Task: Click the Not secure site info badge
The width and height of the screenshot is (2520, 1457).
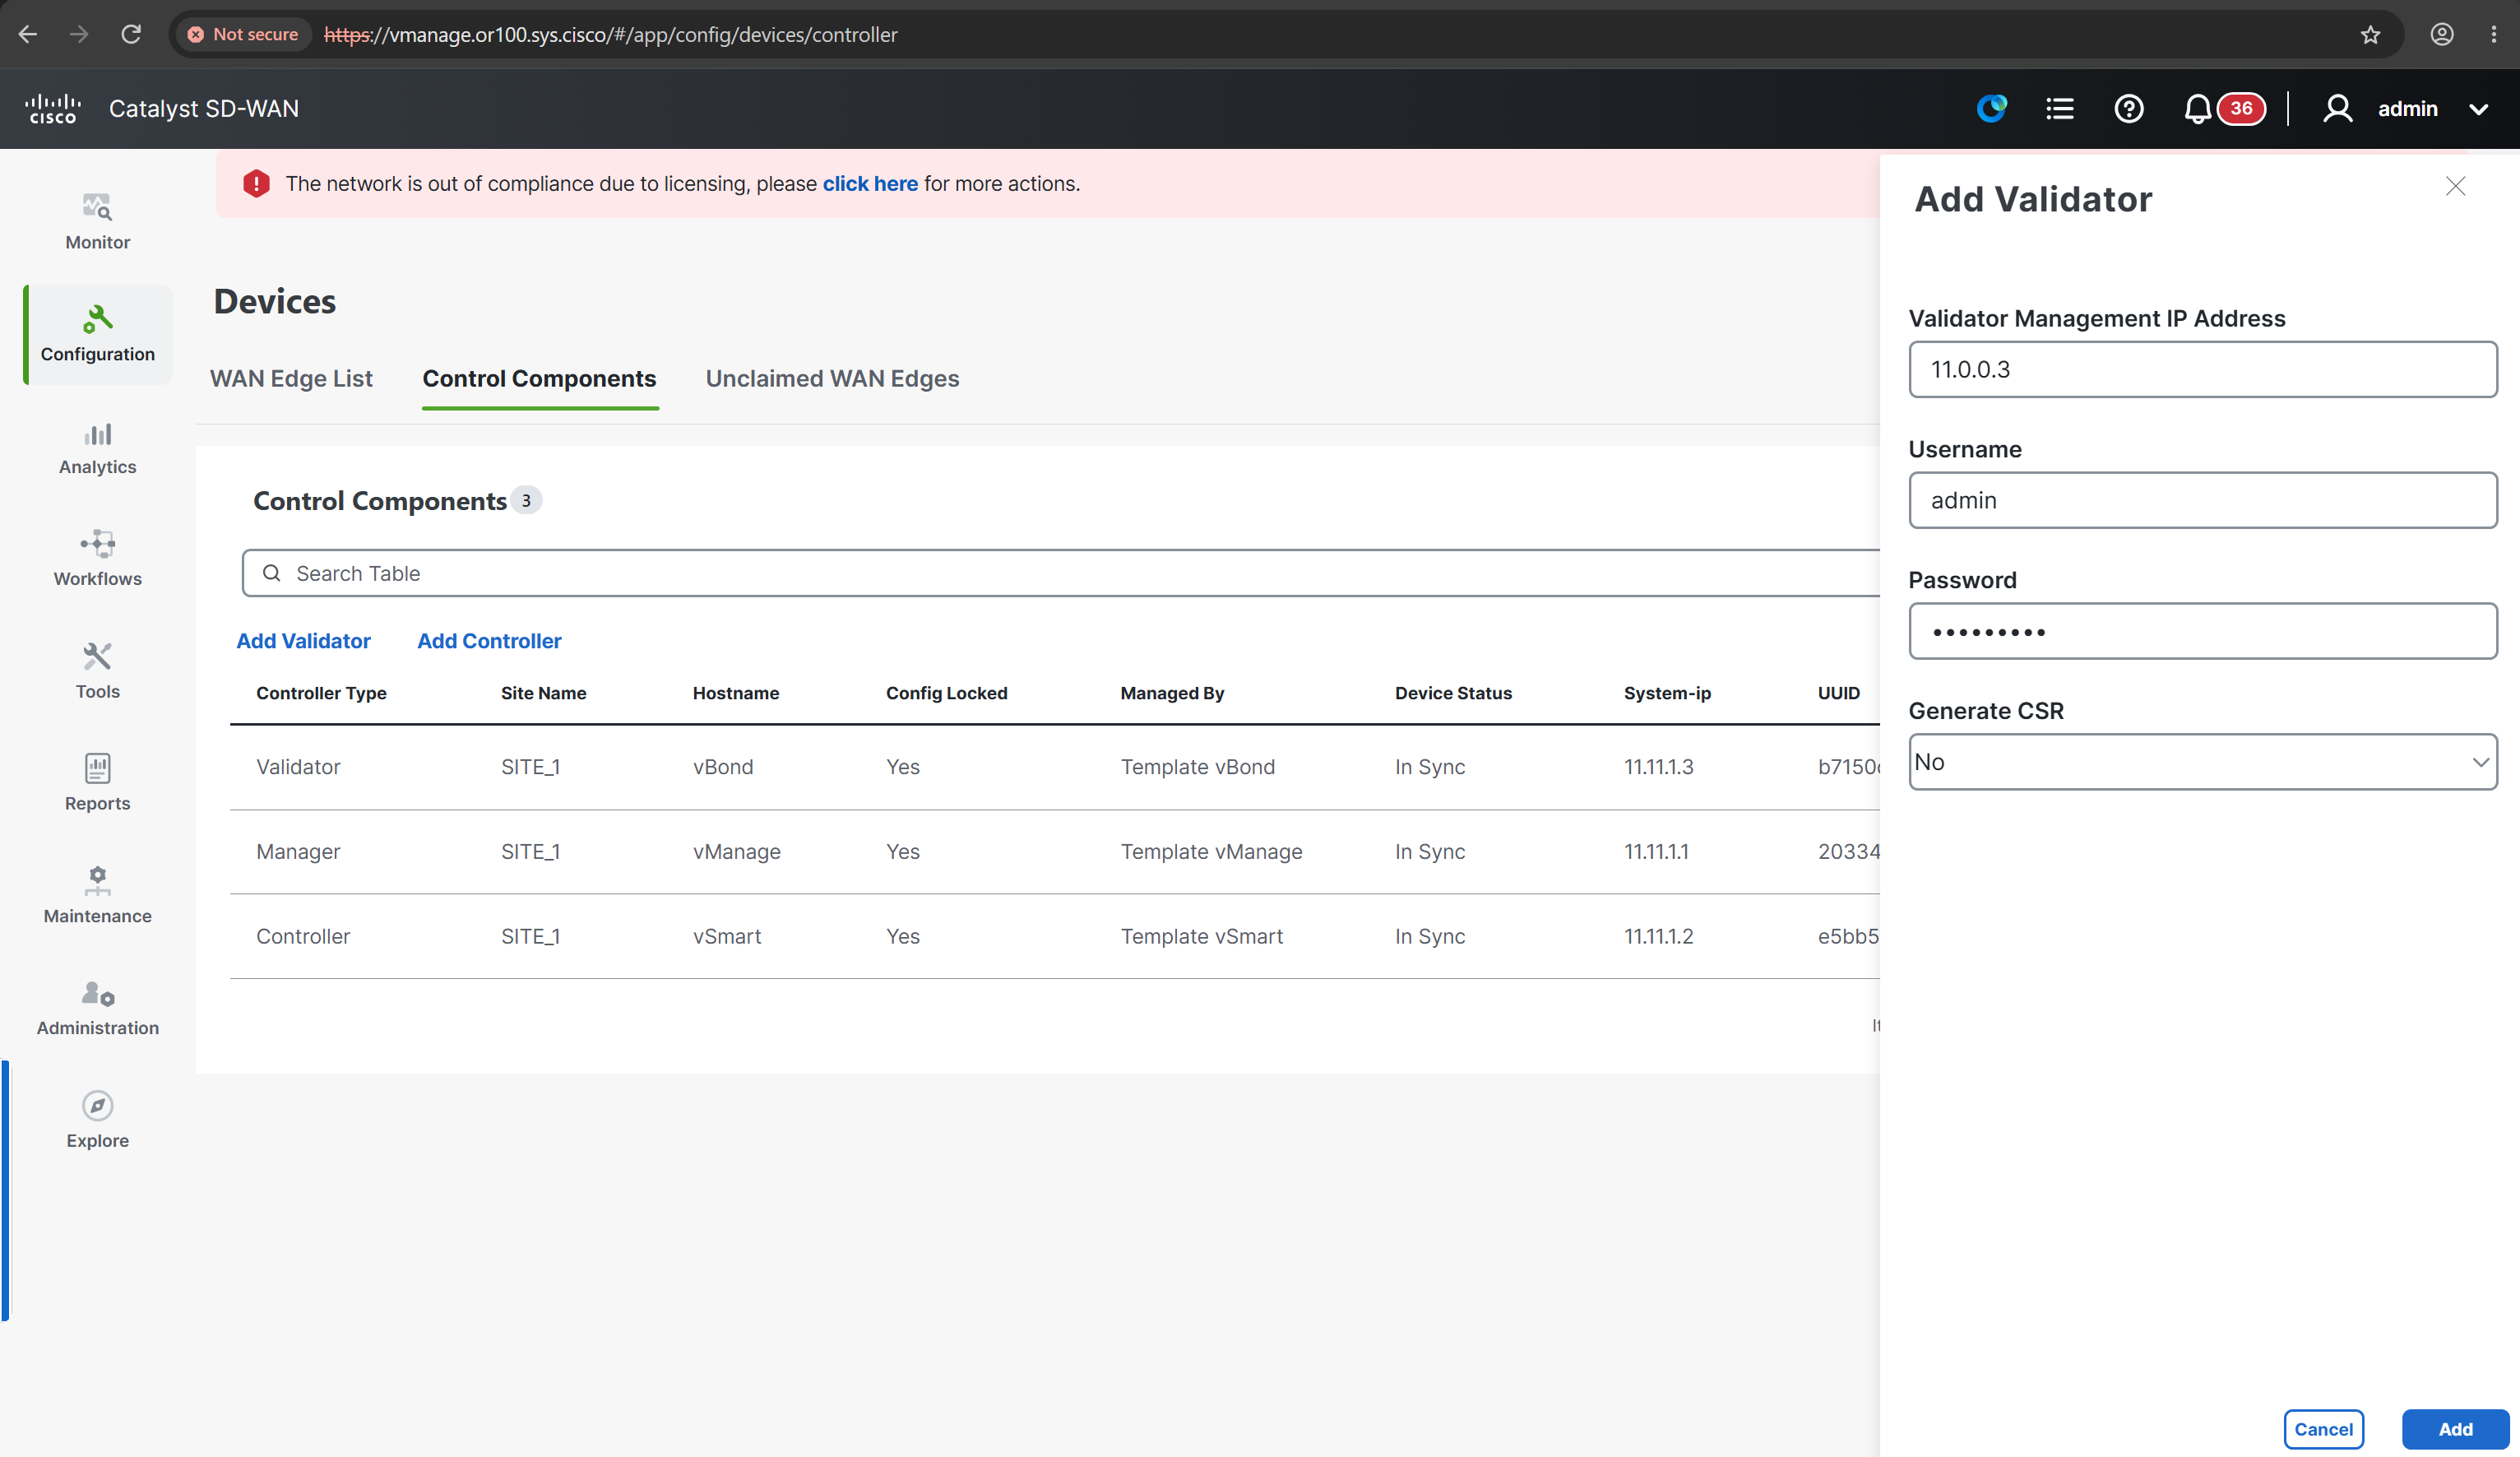Action: tap(243, 34)
